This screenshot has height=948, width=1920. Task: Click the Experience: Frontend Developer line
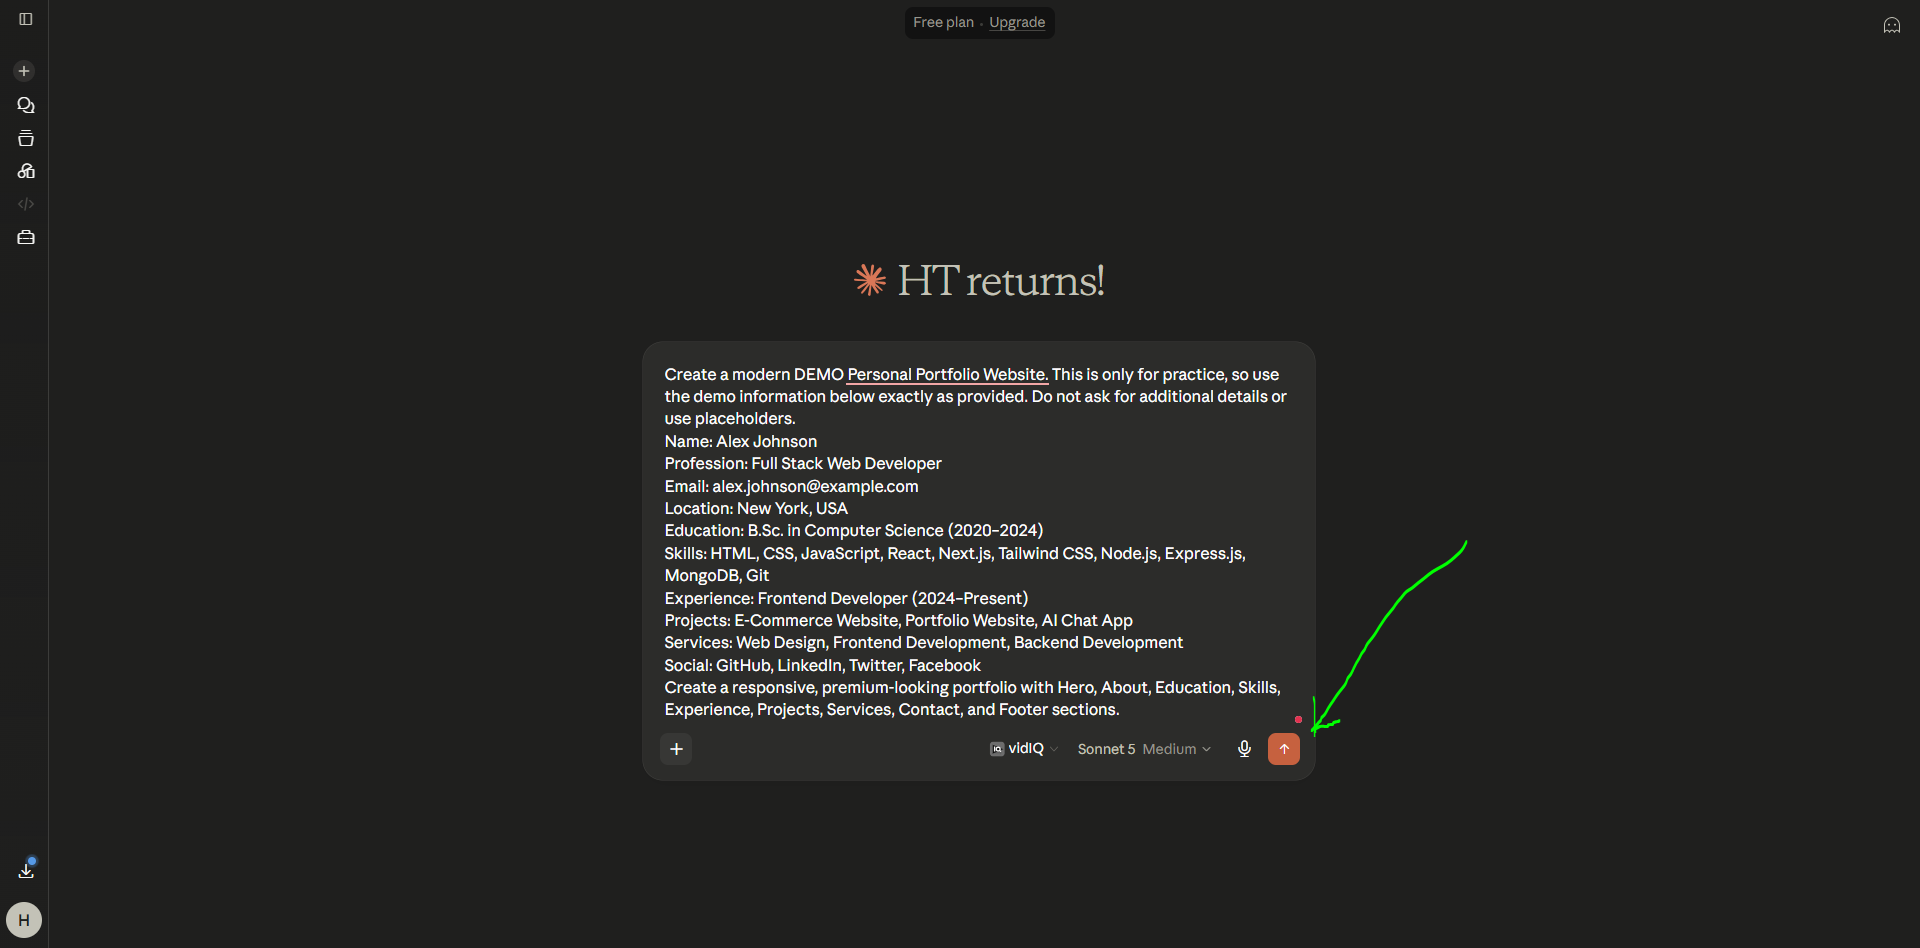click(x=846, y=598)
